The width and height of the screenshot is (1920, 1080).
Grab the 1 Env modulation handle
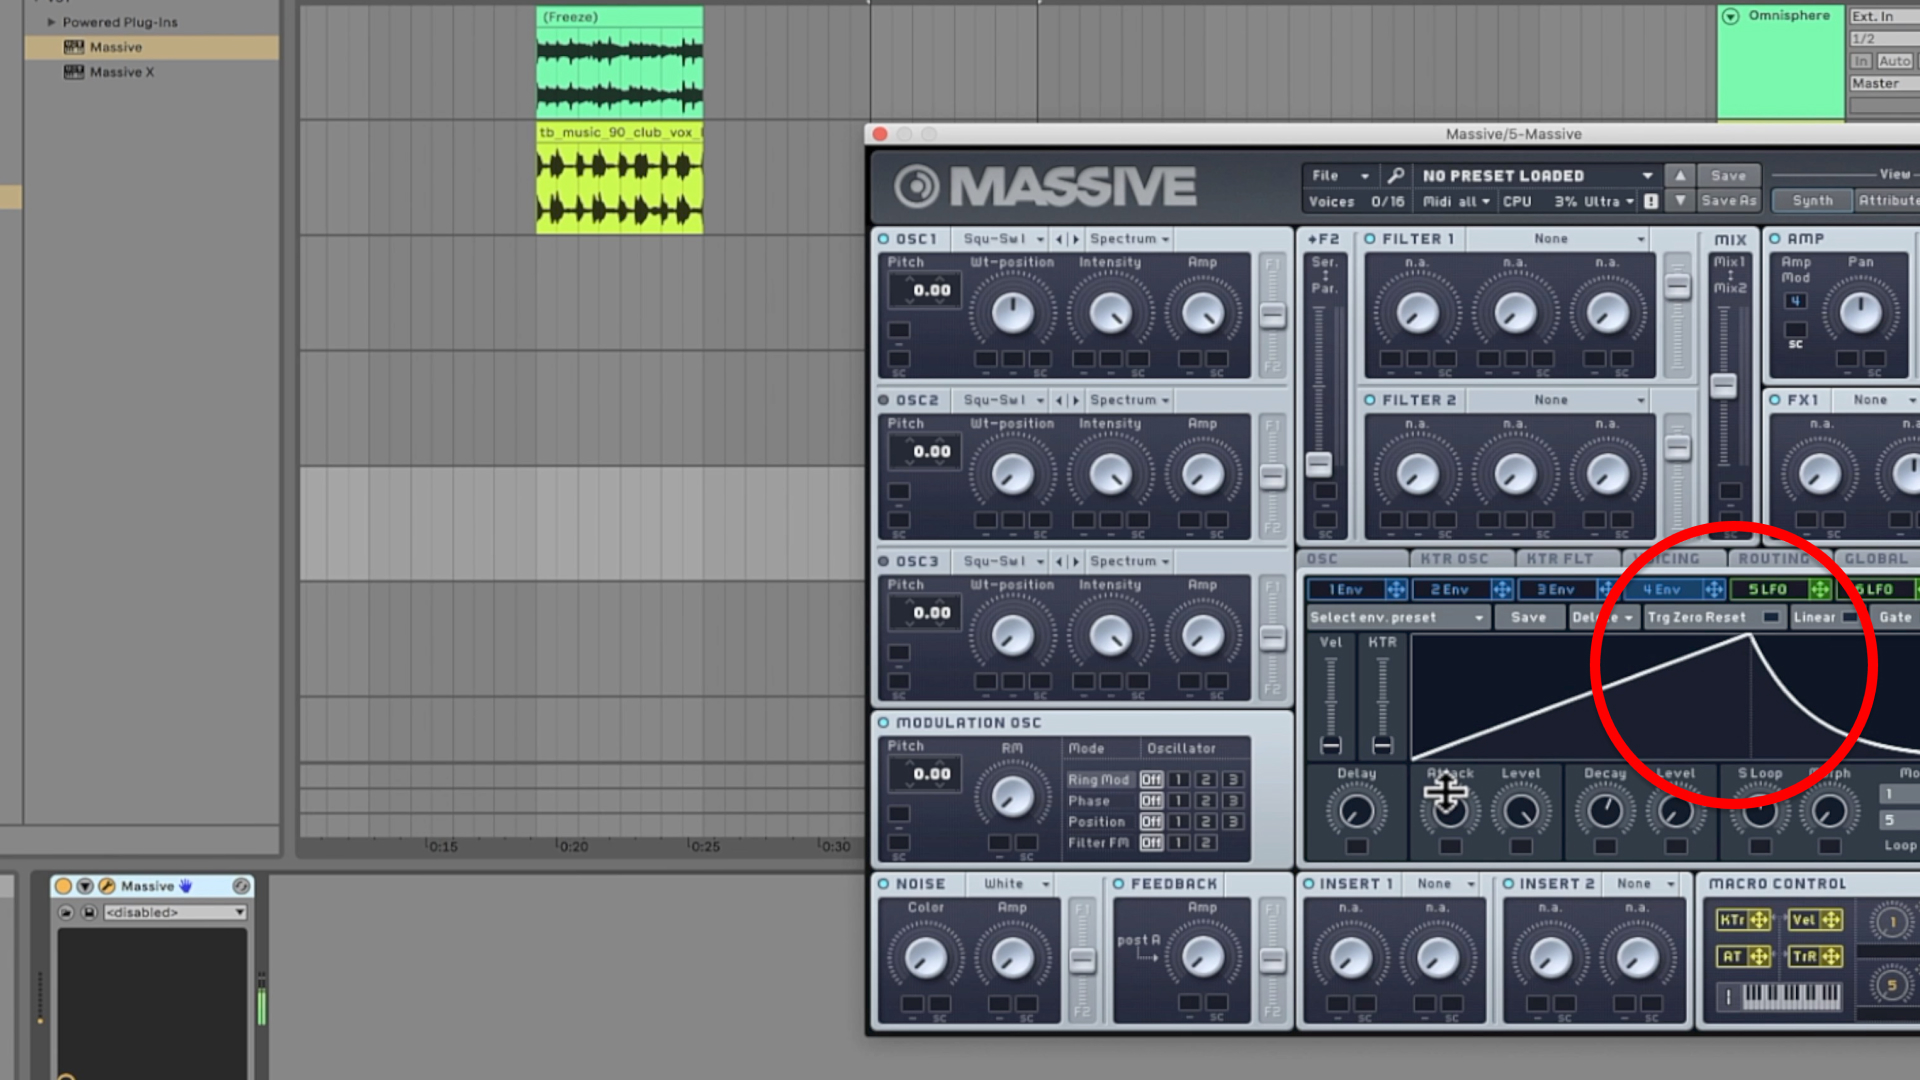pos(1396,590)
